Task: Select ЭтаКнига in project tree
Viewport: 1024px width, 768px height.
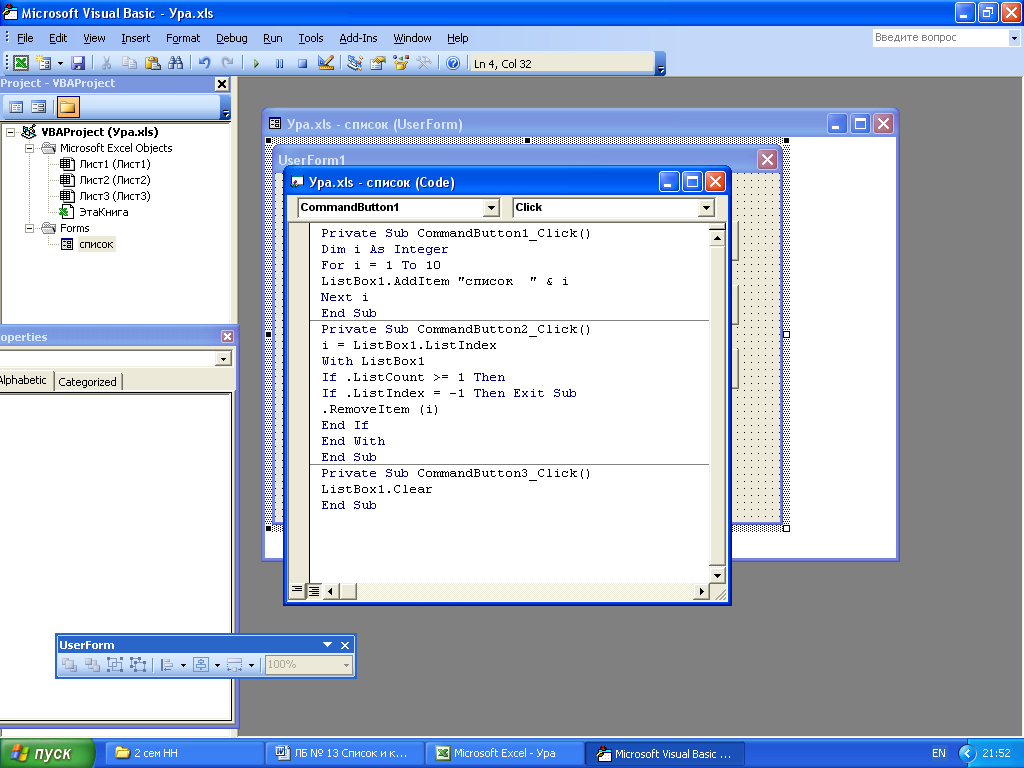Action: [103, 212]
